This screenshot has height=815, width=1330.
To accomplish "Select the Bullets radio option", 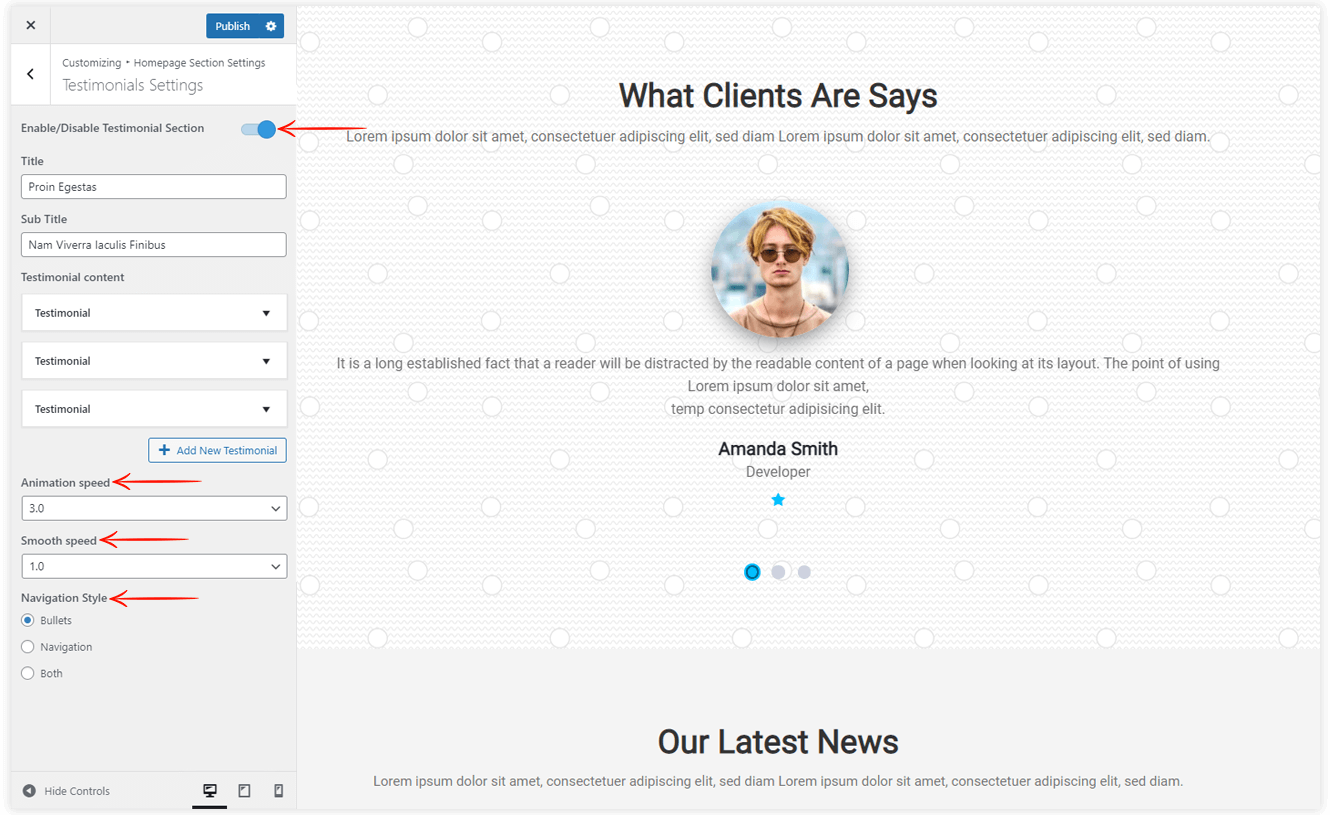I will point(28,621).
